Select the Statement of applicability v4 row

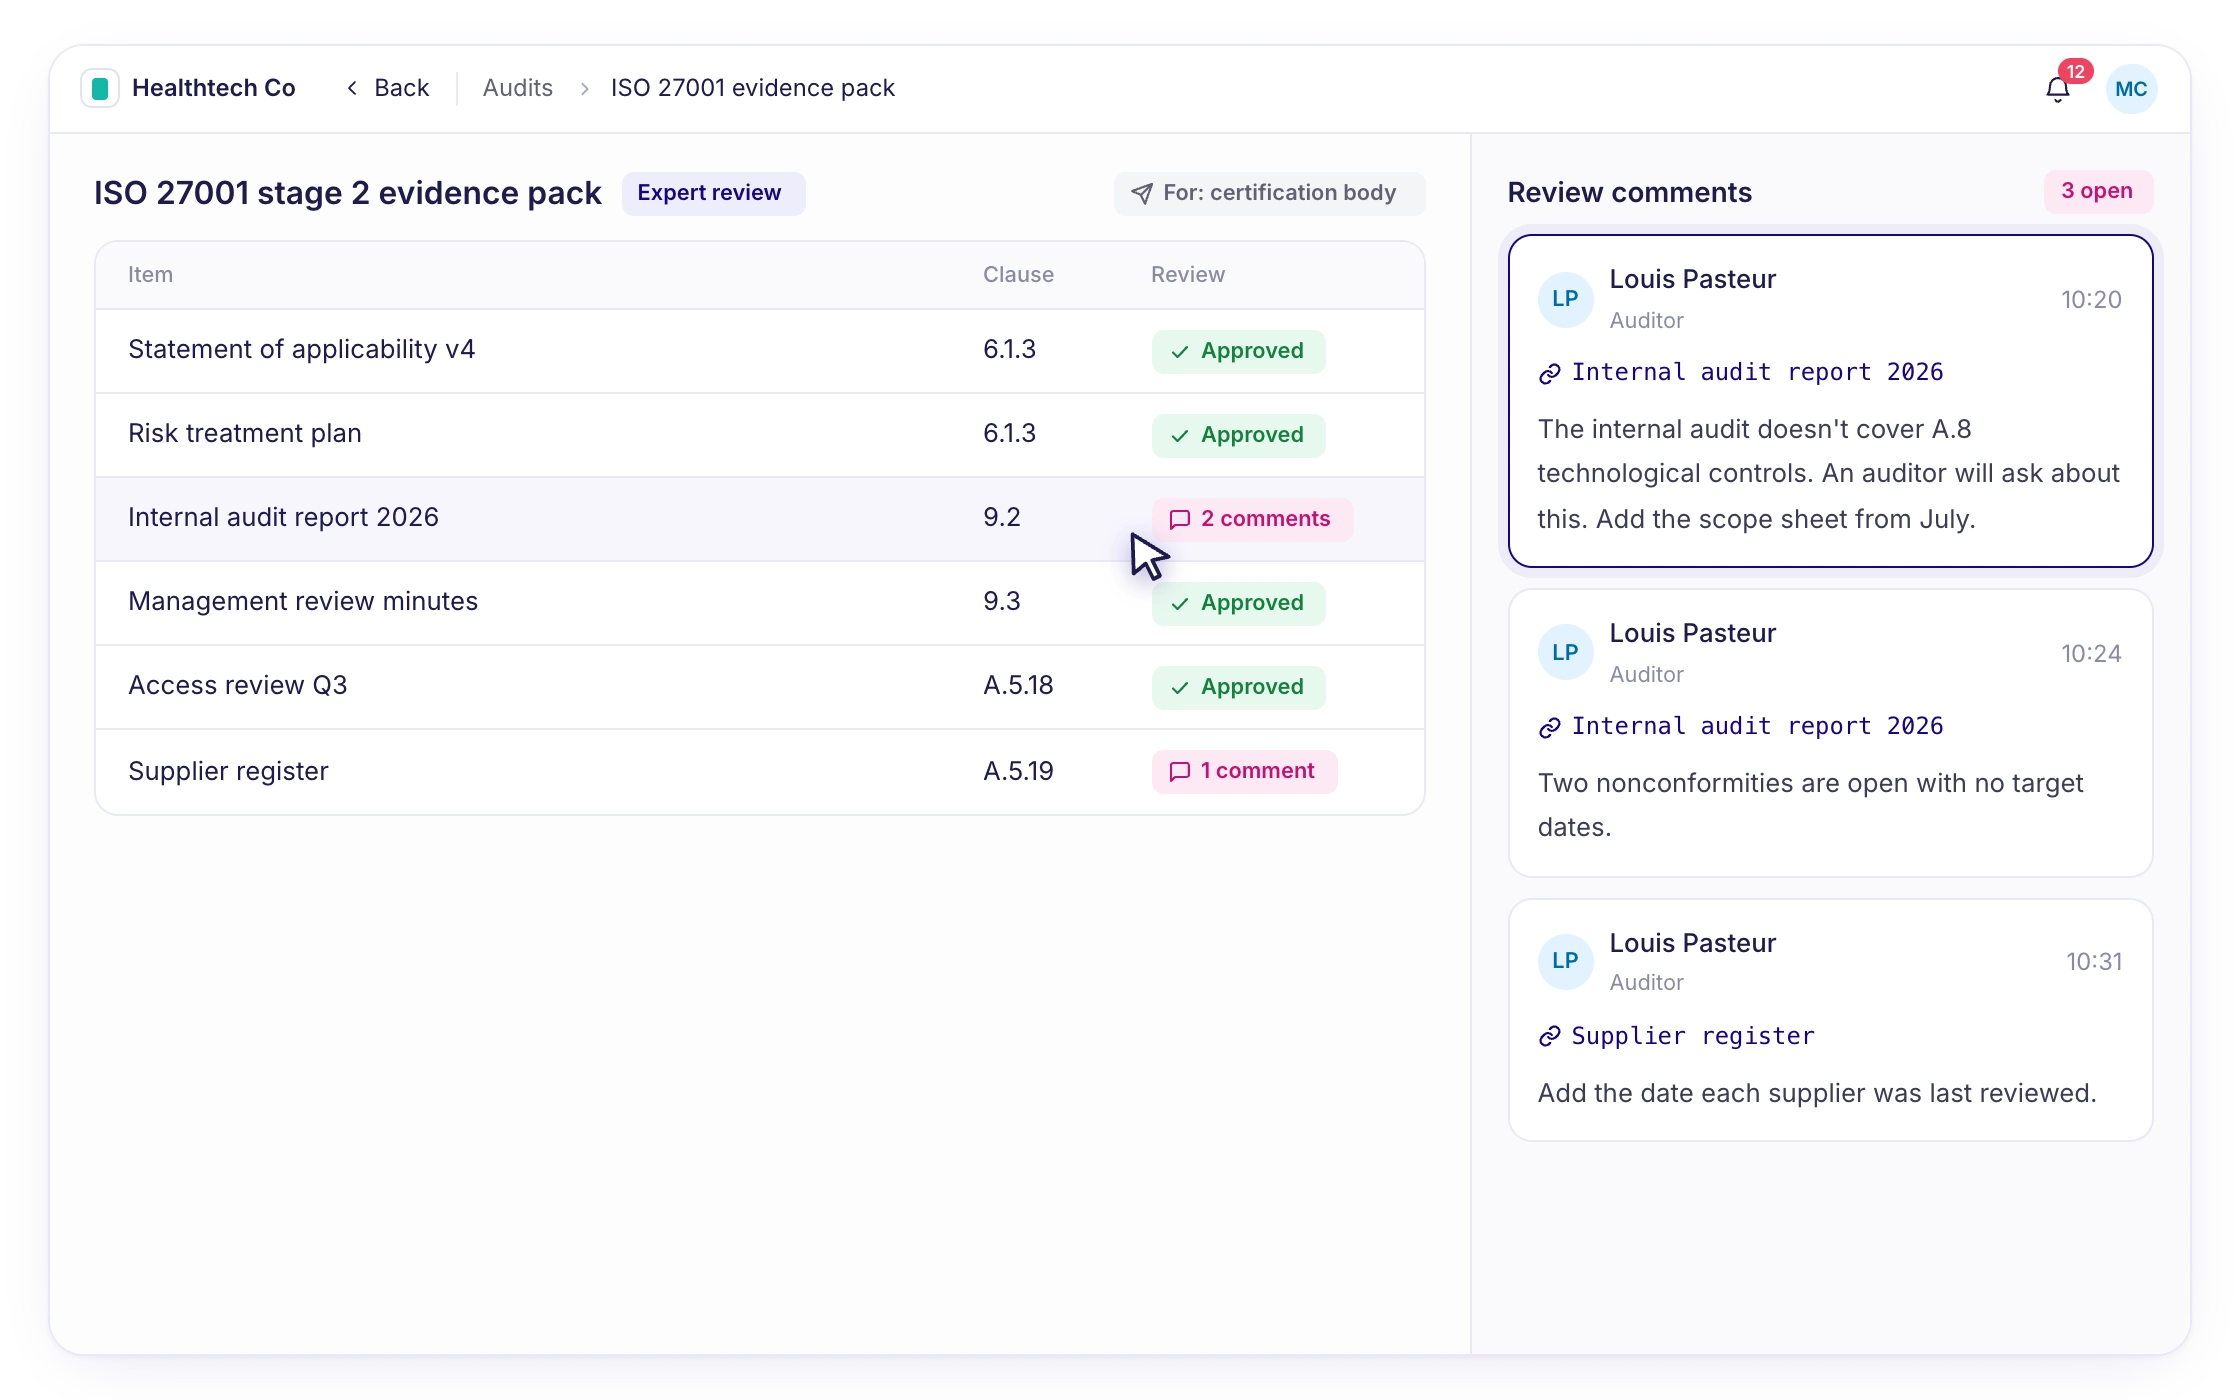(x=760, y=351)
